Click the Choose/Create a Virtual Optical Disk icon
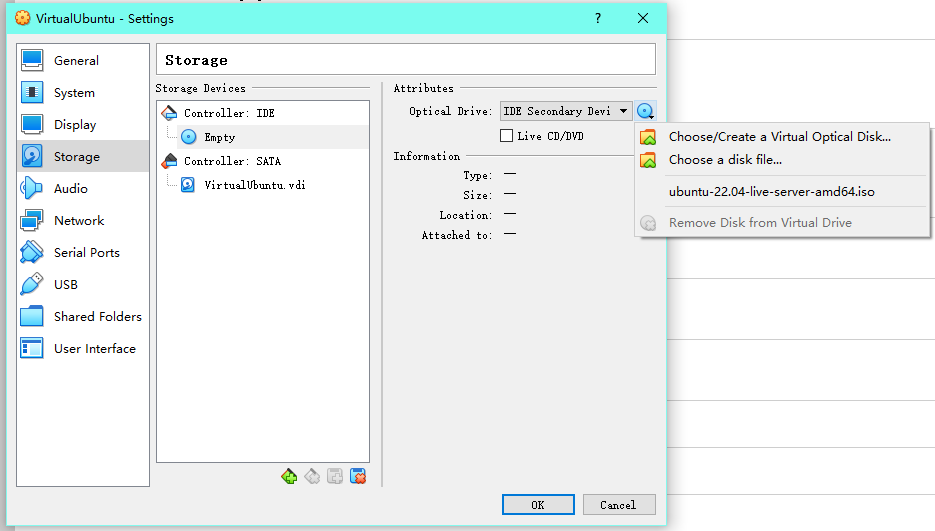 click(x=648, y=137)
